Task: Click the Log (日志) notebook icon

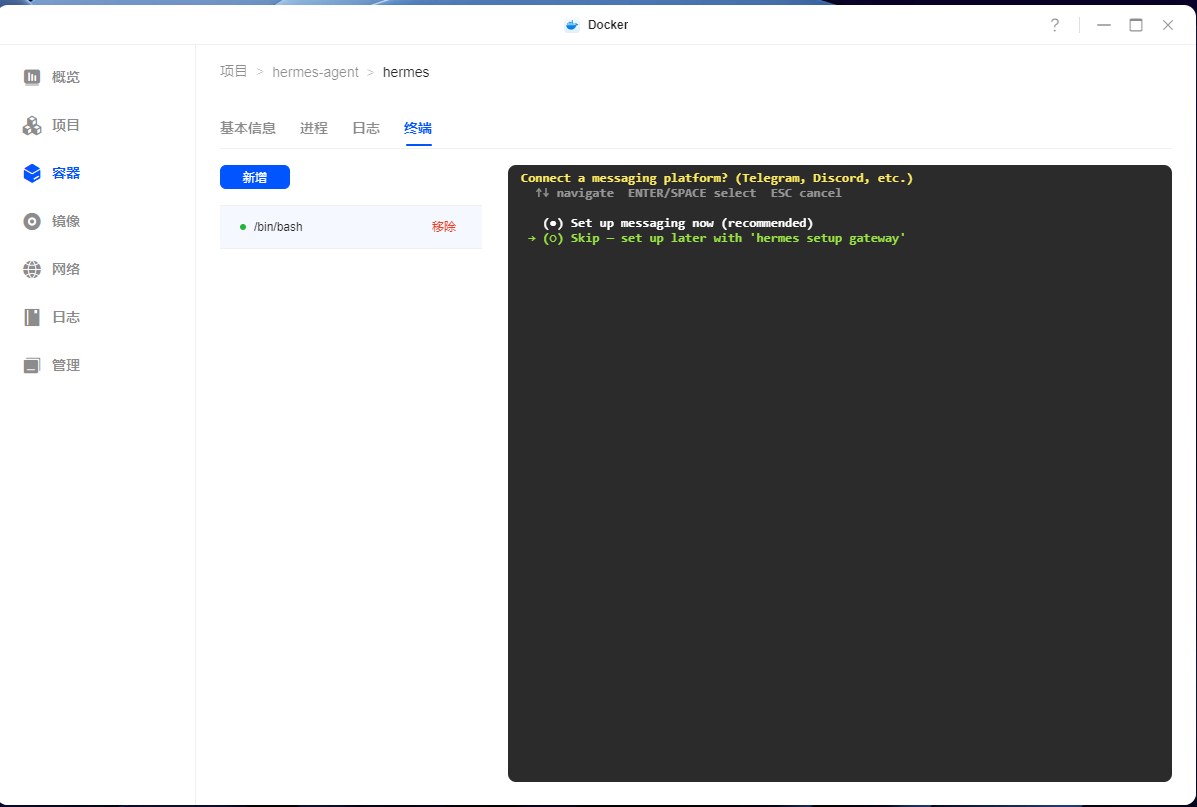Action: (32, 318)
